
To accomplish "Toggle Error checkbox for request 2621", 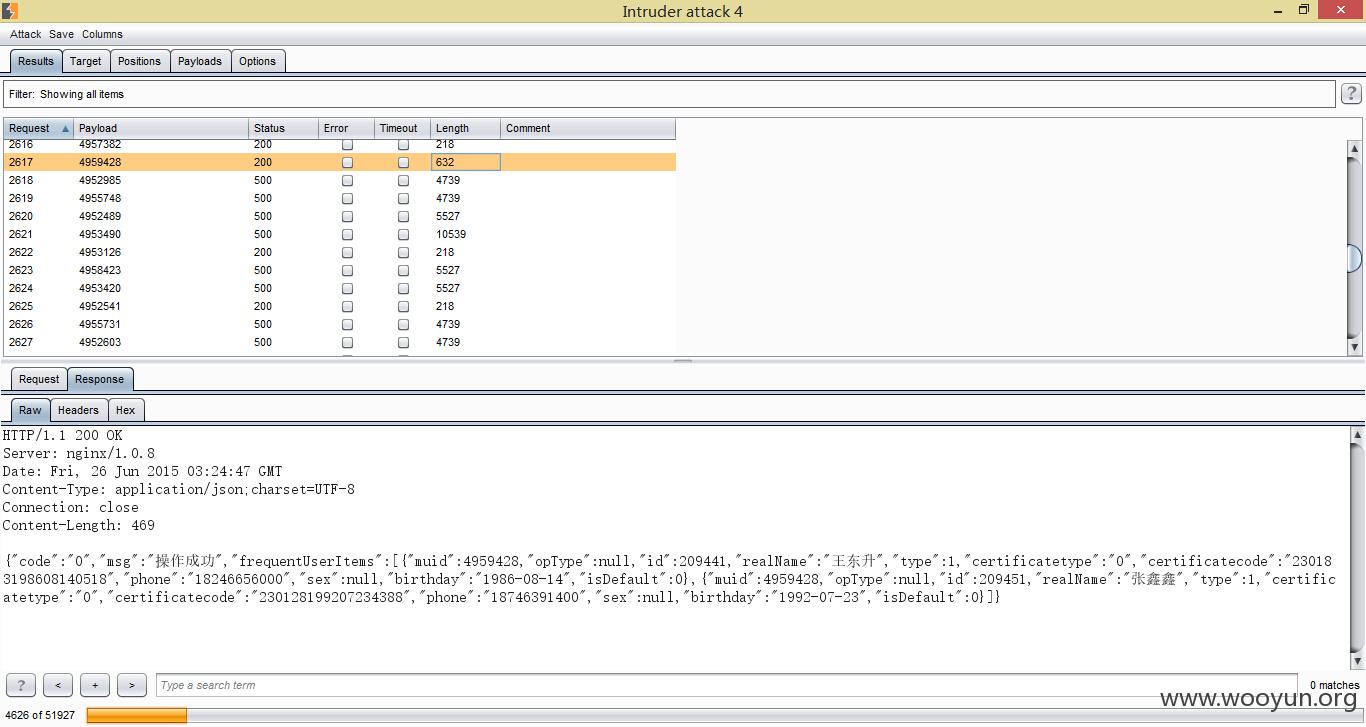I will point(347,234).
